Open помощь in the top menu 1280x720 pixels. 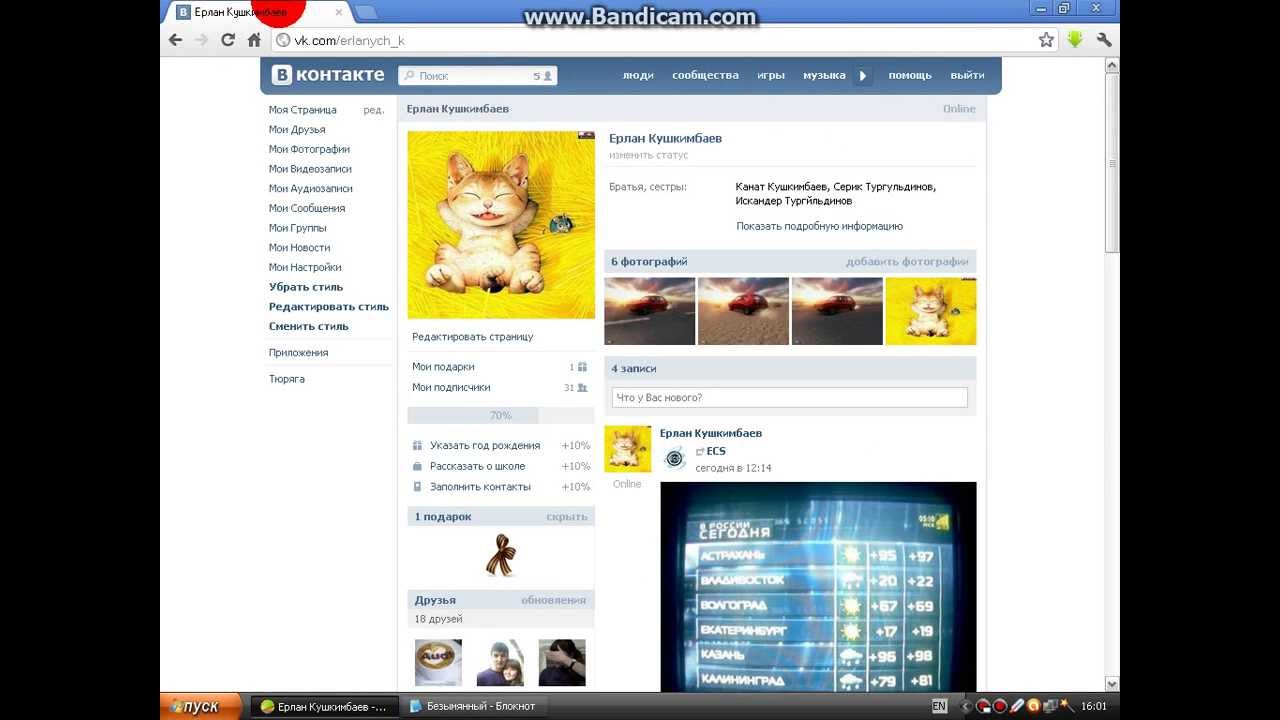[x=910, y=75]
